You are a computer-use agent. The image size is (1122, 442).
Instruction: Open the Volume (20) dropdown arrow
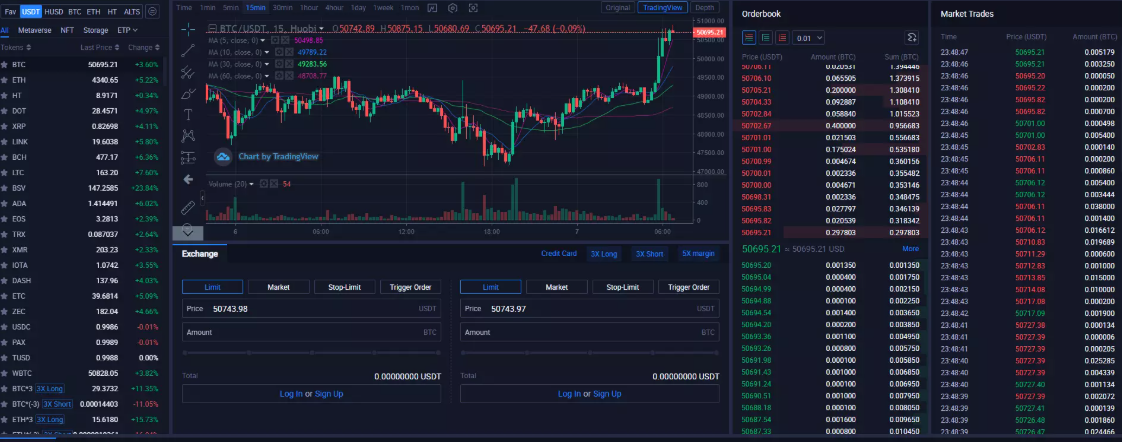click(x=252, y=184)
